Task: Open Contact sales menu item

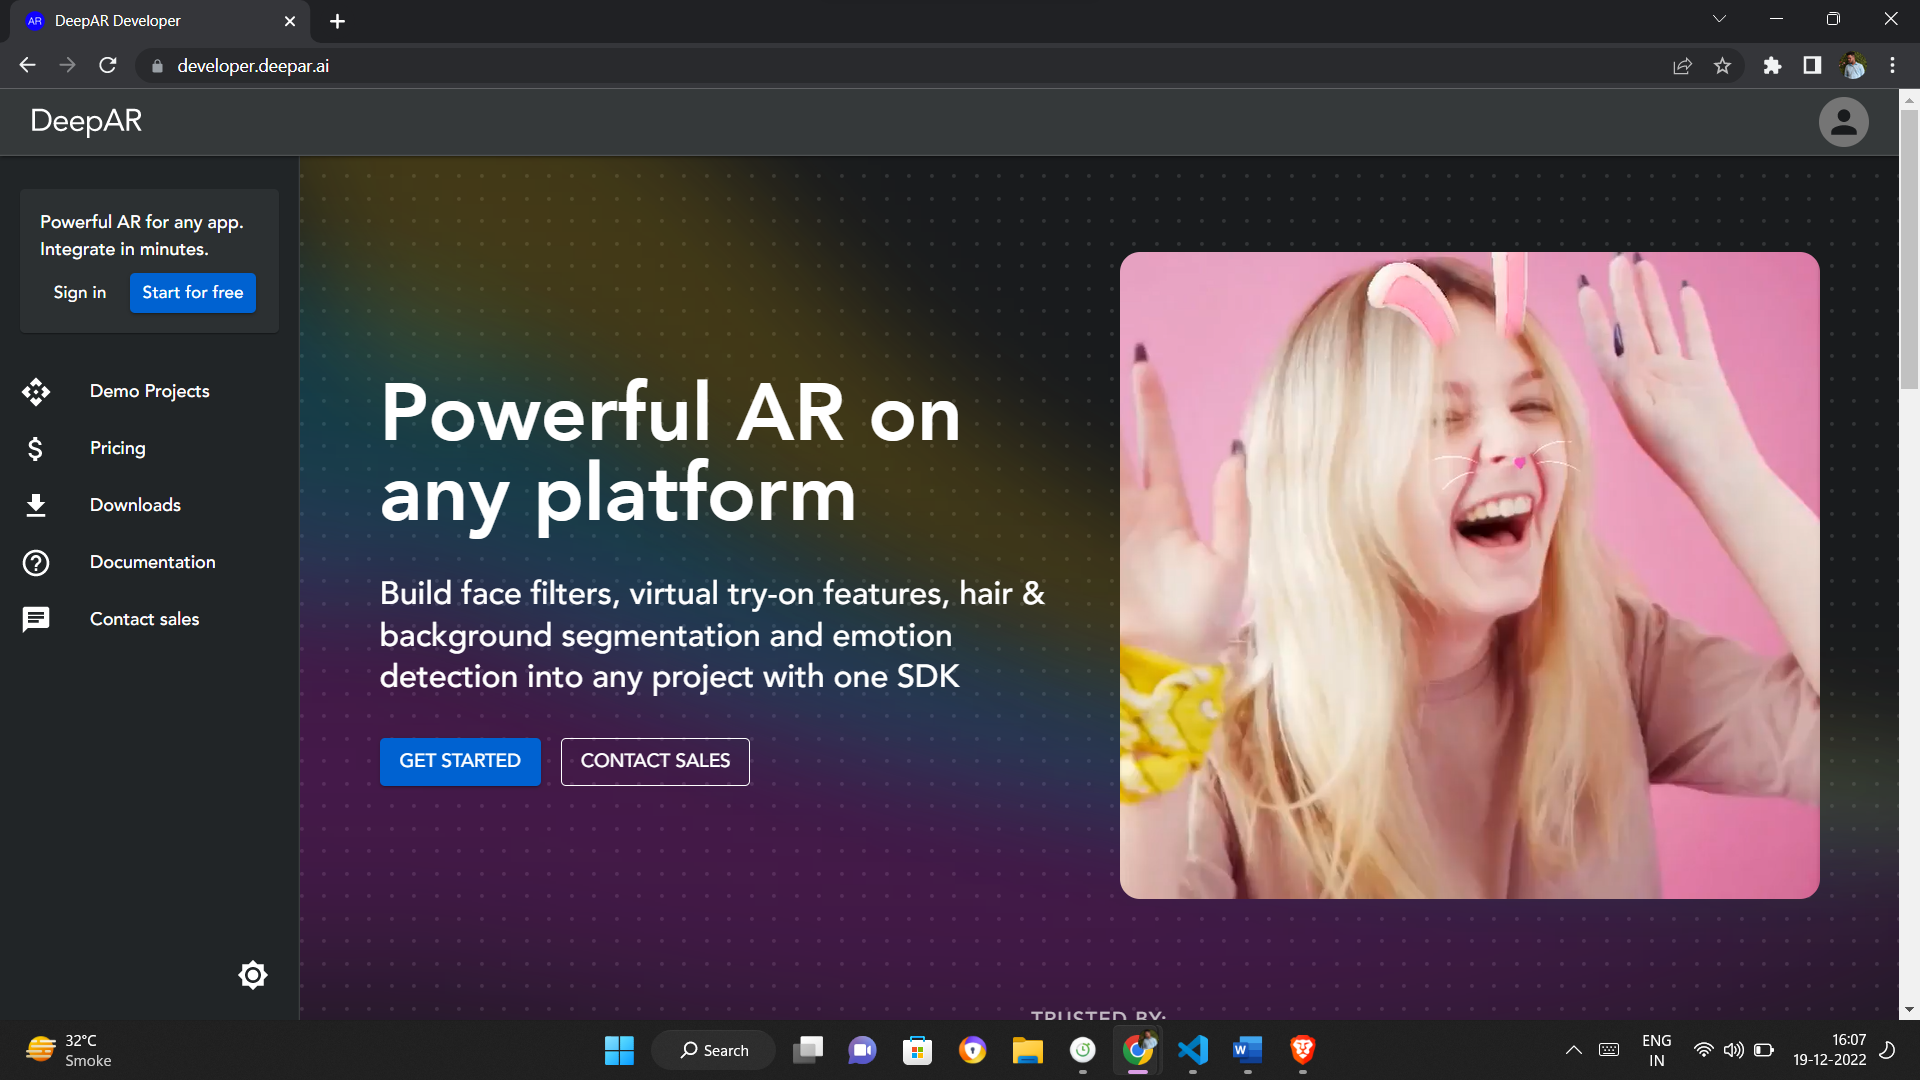Action: (145, 619)
